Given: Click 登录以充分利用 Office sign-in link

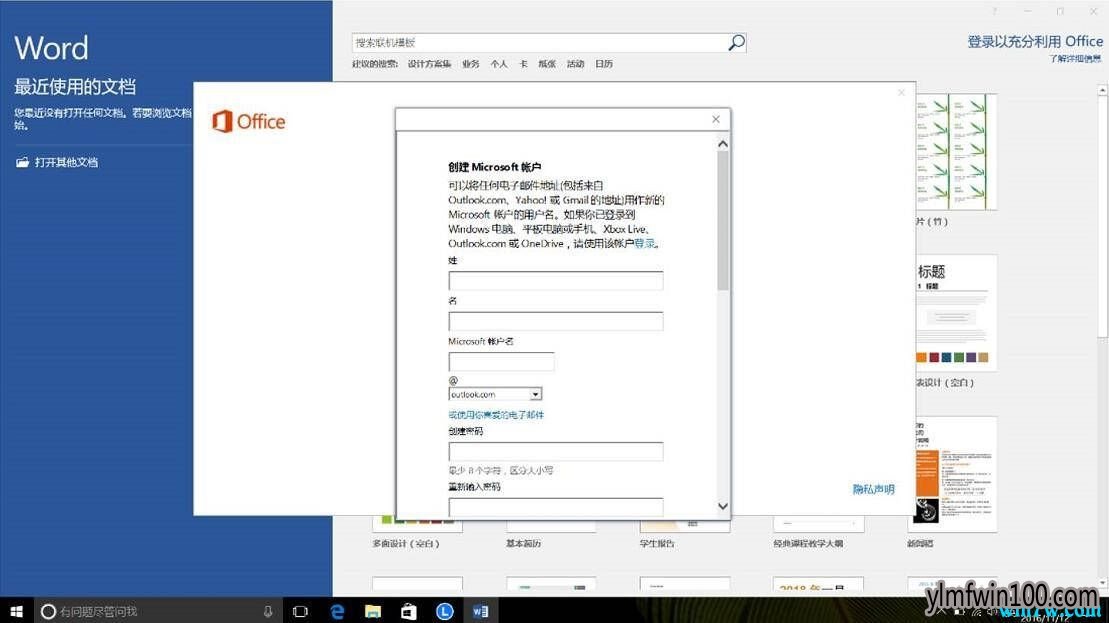Looking at the screenshot, I should pyautogui.click(x=1035, y=42).
